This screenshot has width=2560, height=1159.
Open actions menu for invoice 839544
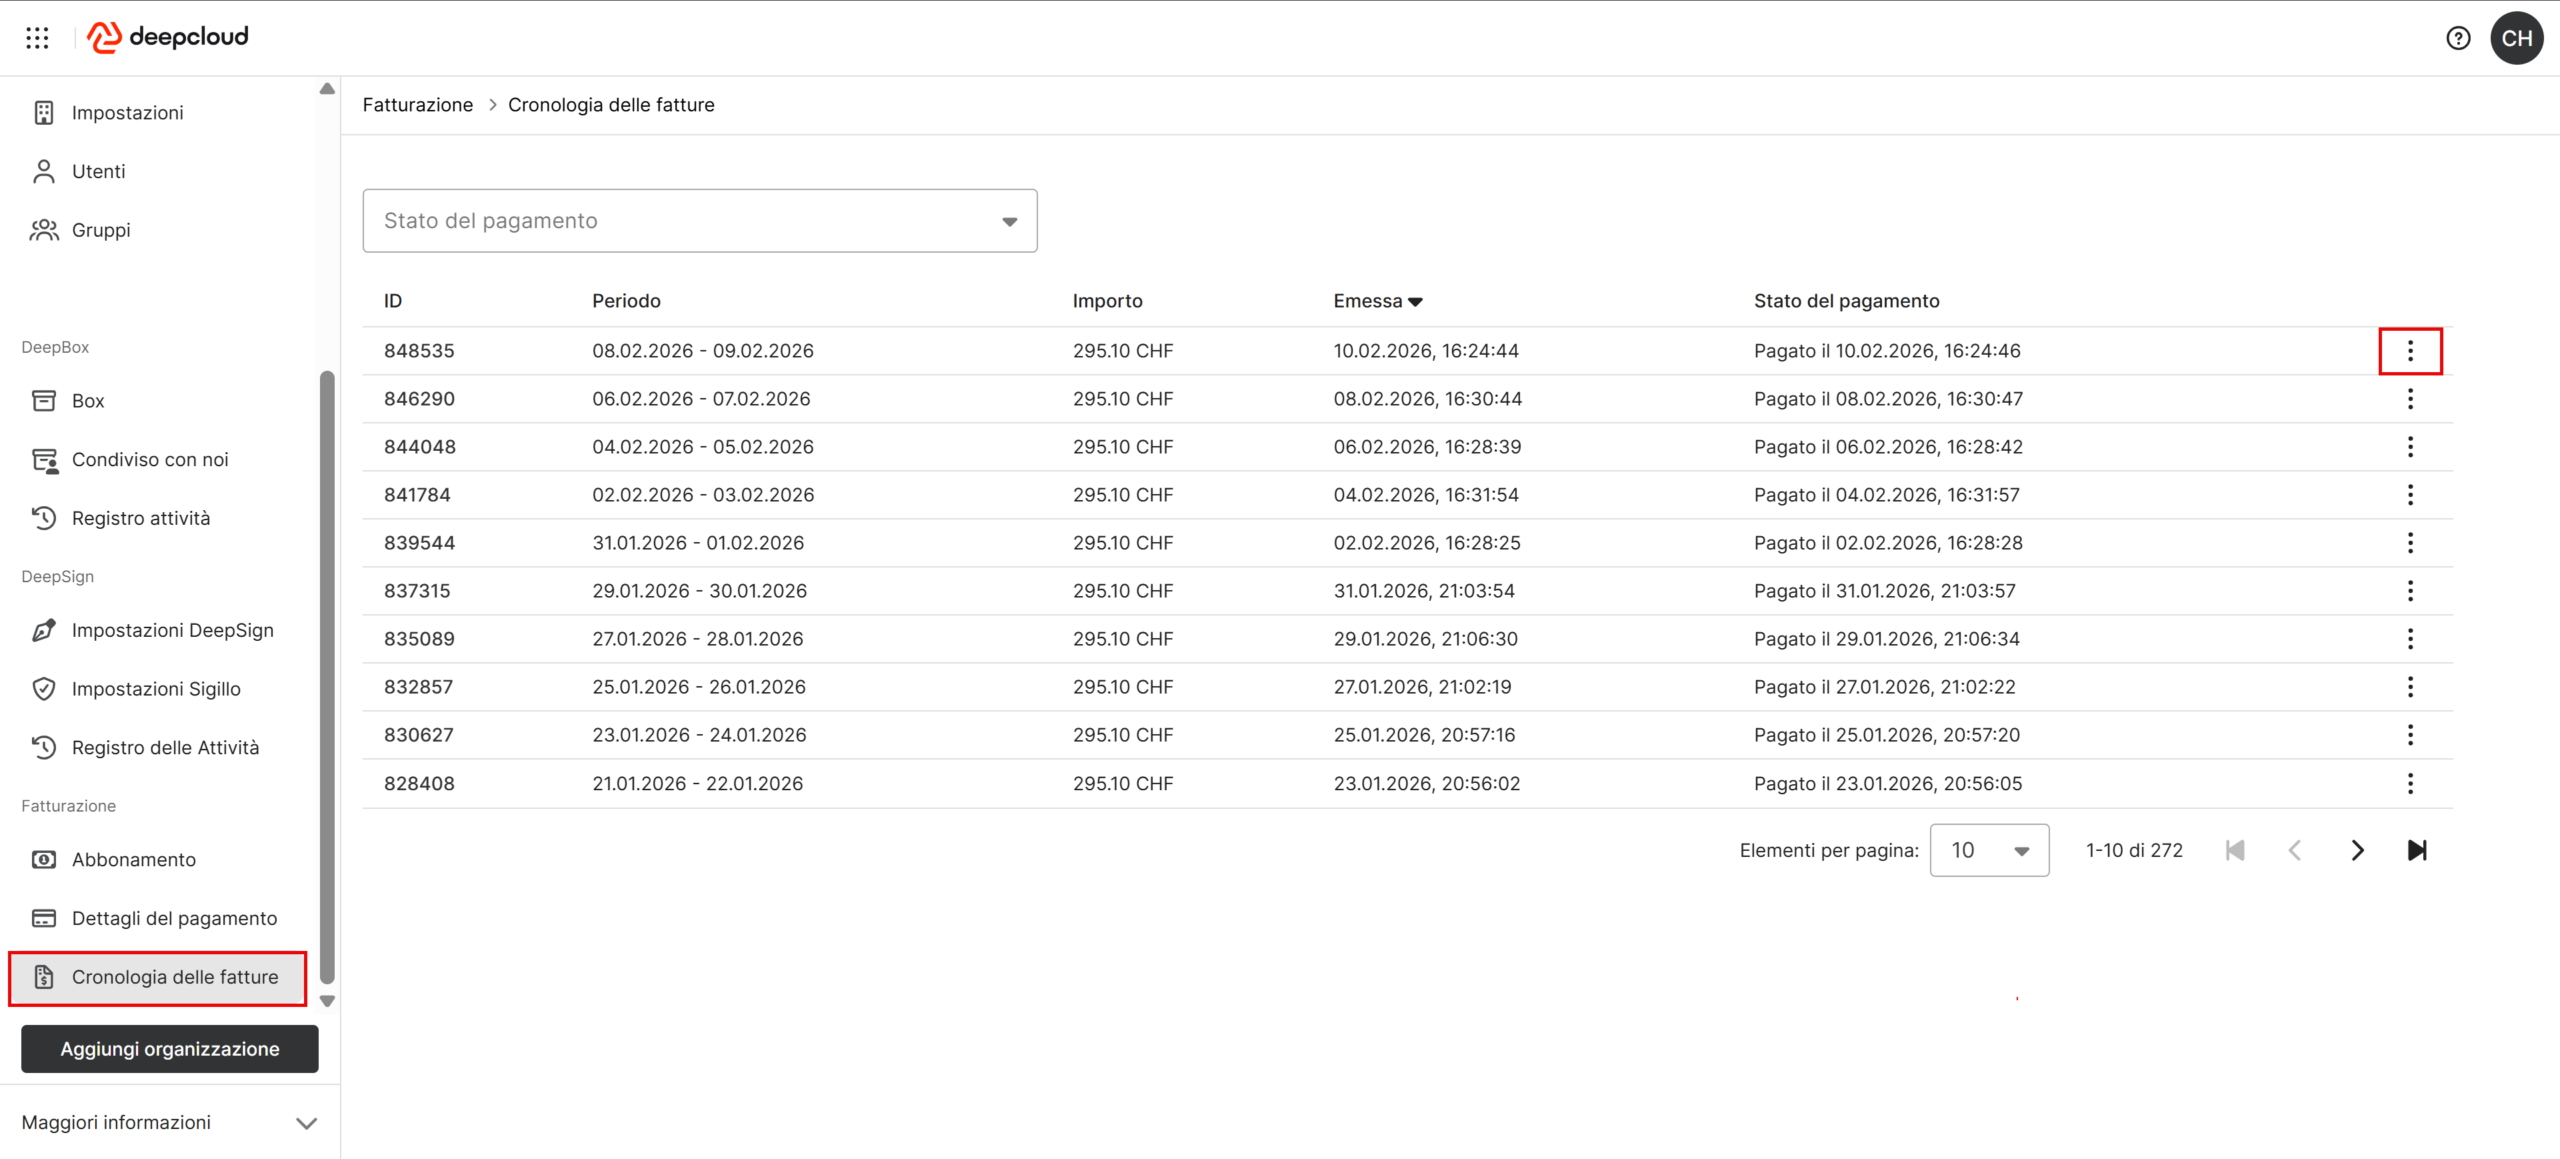[x=2410, y=543]
